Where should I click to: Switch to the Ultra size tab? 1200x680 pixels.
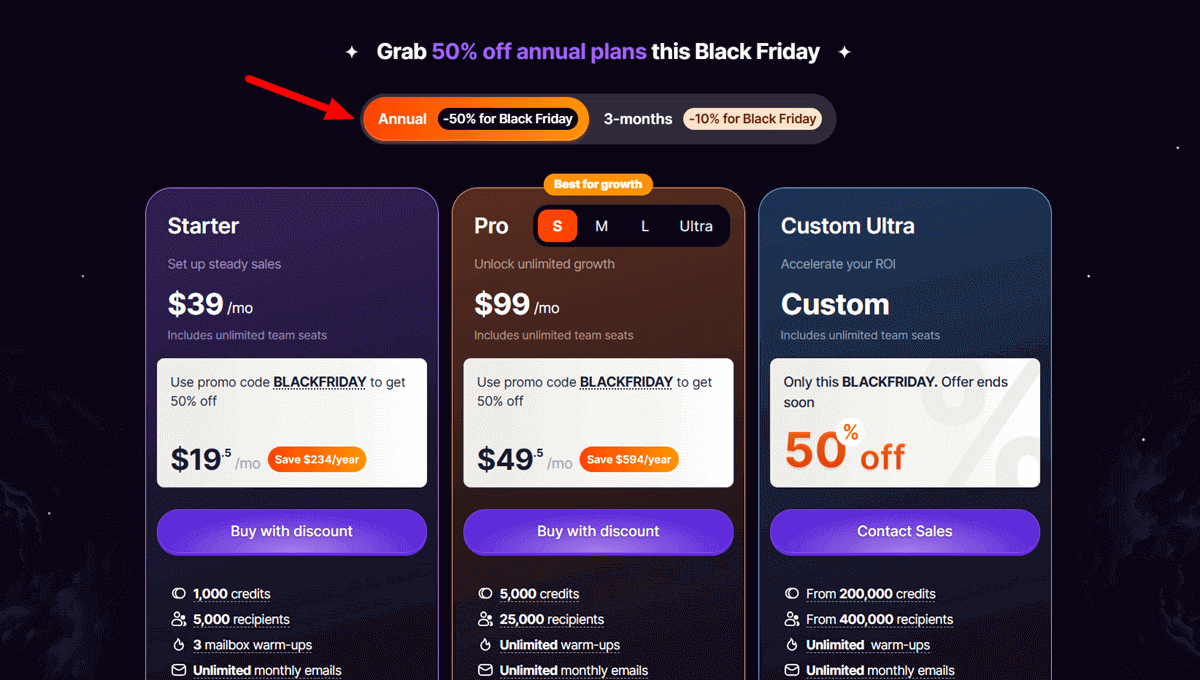(x=696, y=226)
